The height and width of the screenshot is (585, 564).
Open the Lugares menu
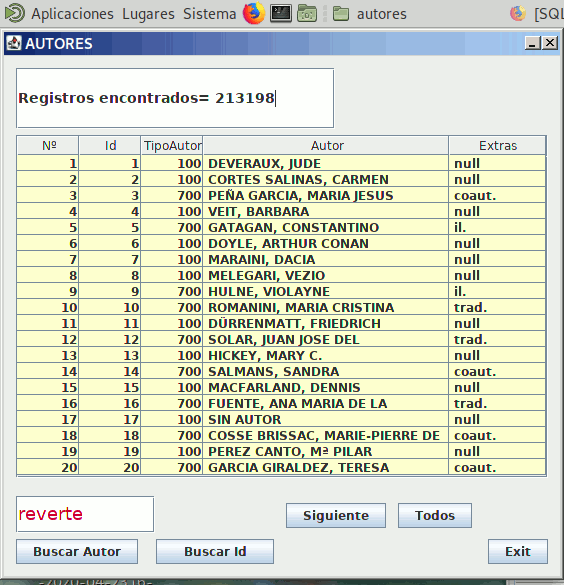coord(148,14)
